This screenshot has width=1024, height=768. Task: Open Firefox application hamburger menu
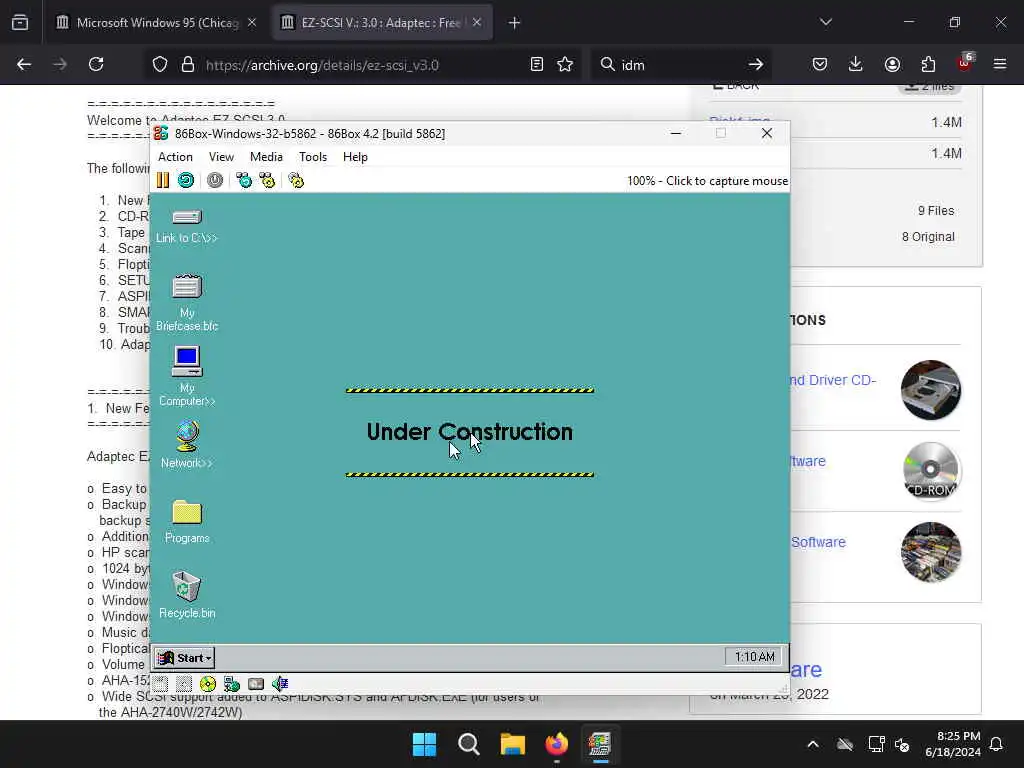click(x=1000, y=65)
